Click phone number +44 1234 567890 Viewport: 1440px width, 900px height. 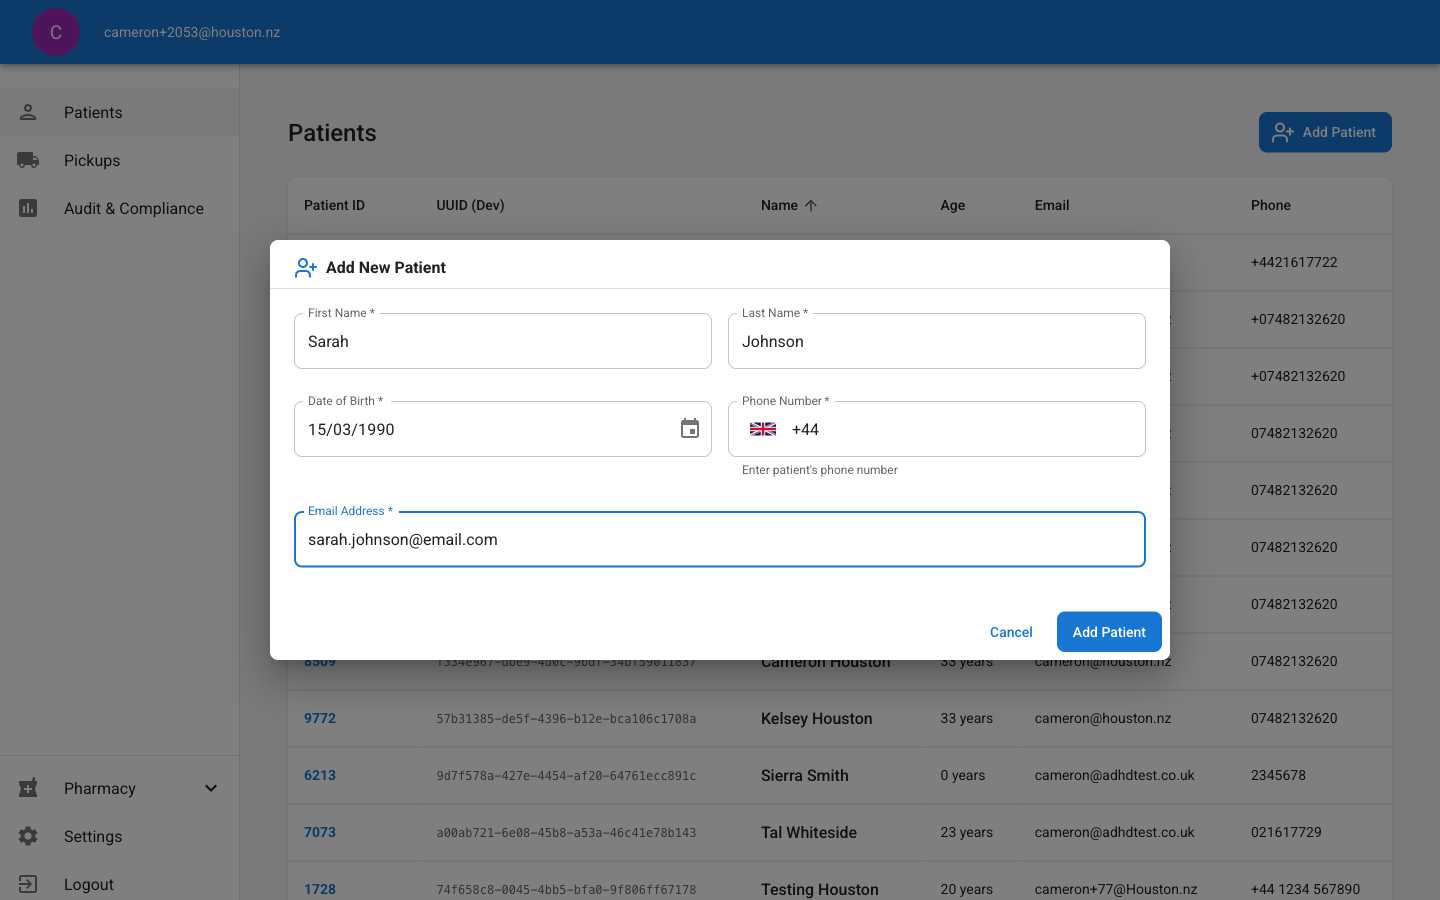(x=1305, y=889)
